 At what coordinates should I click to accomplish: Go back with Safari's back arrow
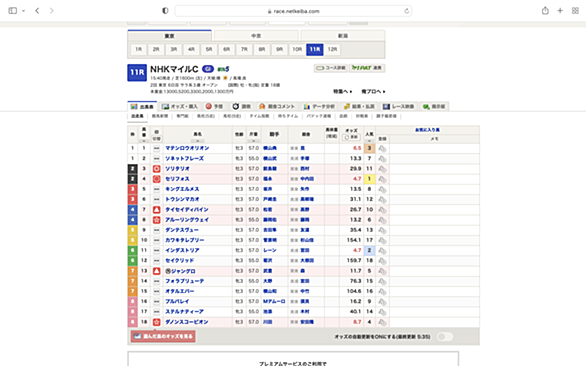(x=37, y=10)
